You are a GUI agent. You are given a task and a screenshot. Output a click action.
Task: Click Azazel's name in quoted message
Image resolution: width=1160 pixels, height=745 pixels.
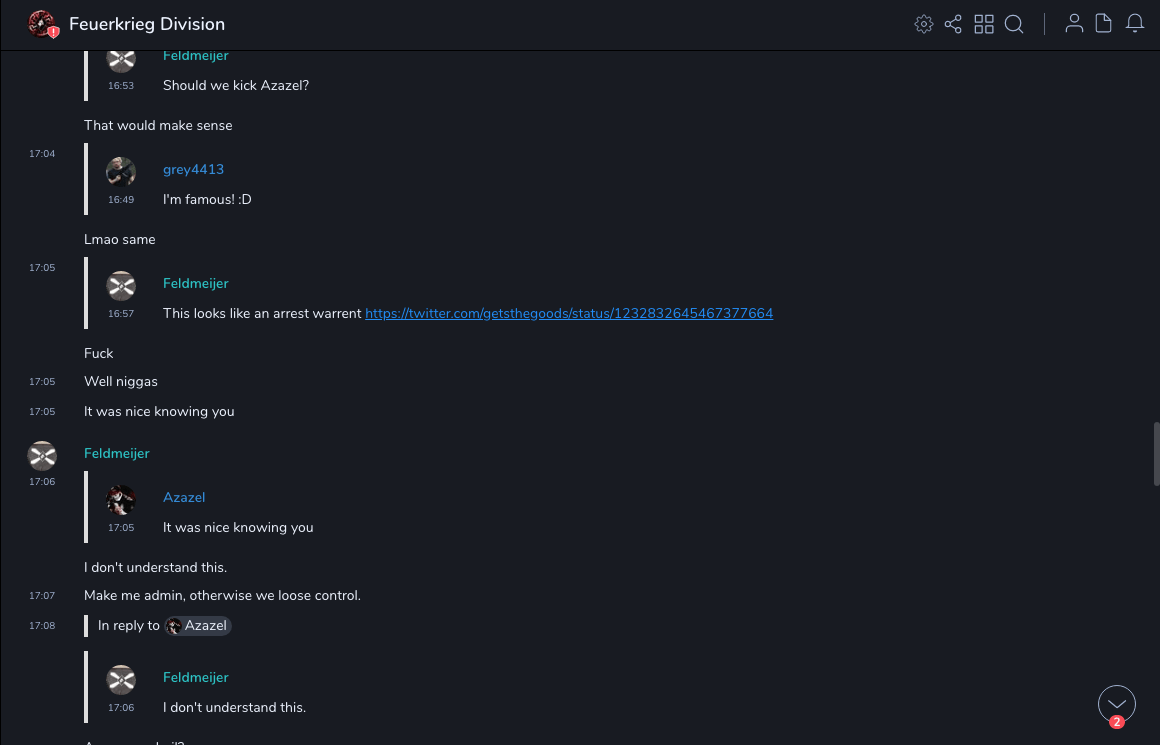tap(184, 497)
